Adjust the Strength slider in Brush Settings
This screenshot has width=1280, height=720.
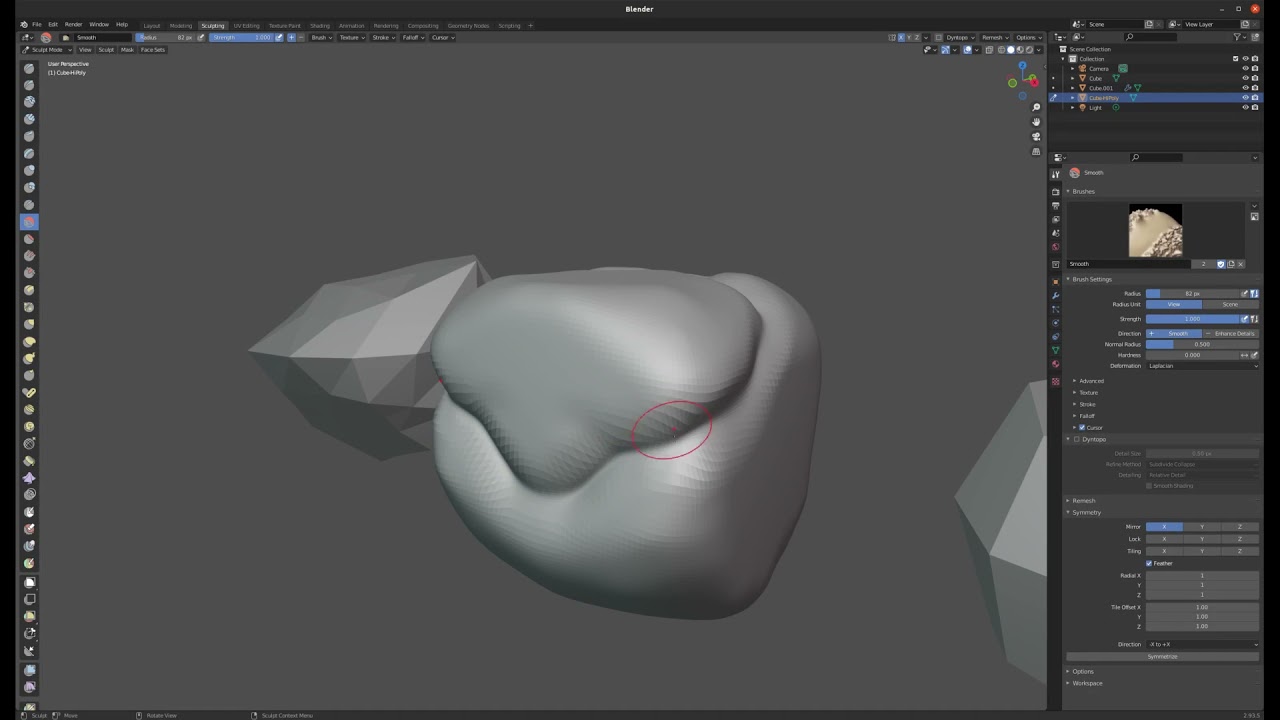click(x=1192, y=319)
